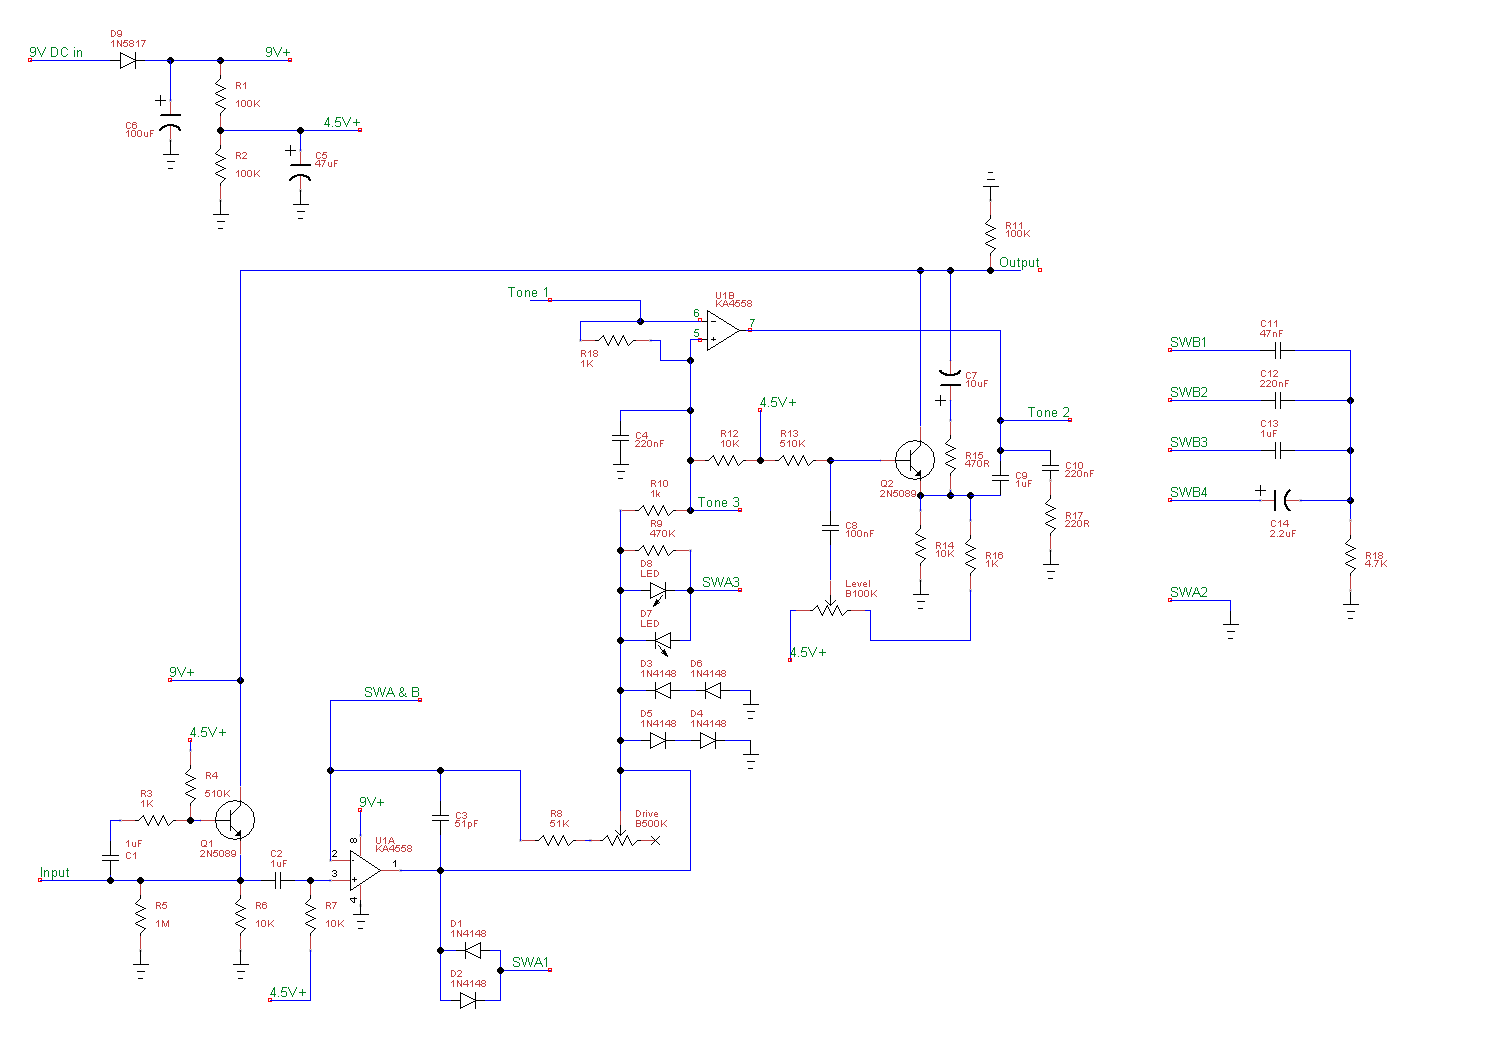Select the 'Tone 2' label
Image resolution: width=1495 pixels, height=1060 pixels.
pyautogui.click(x=1049, y=412)
